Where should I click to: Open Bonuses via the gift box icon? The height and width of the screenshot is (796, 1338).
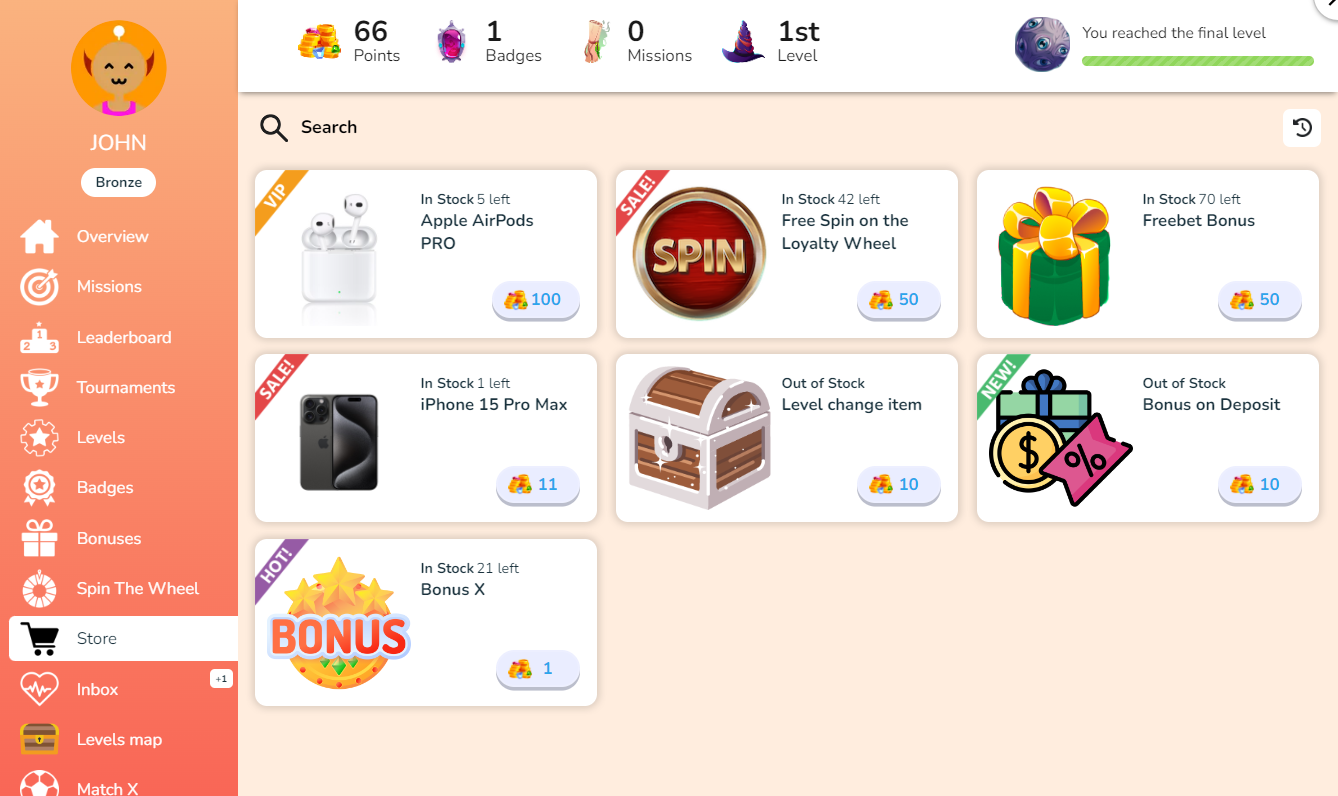tap(40, 538)
